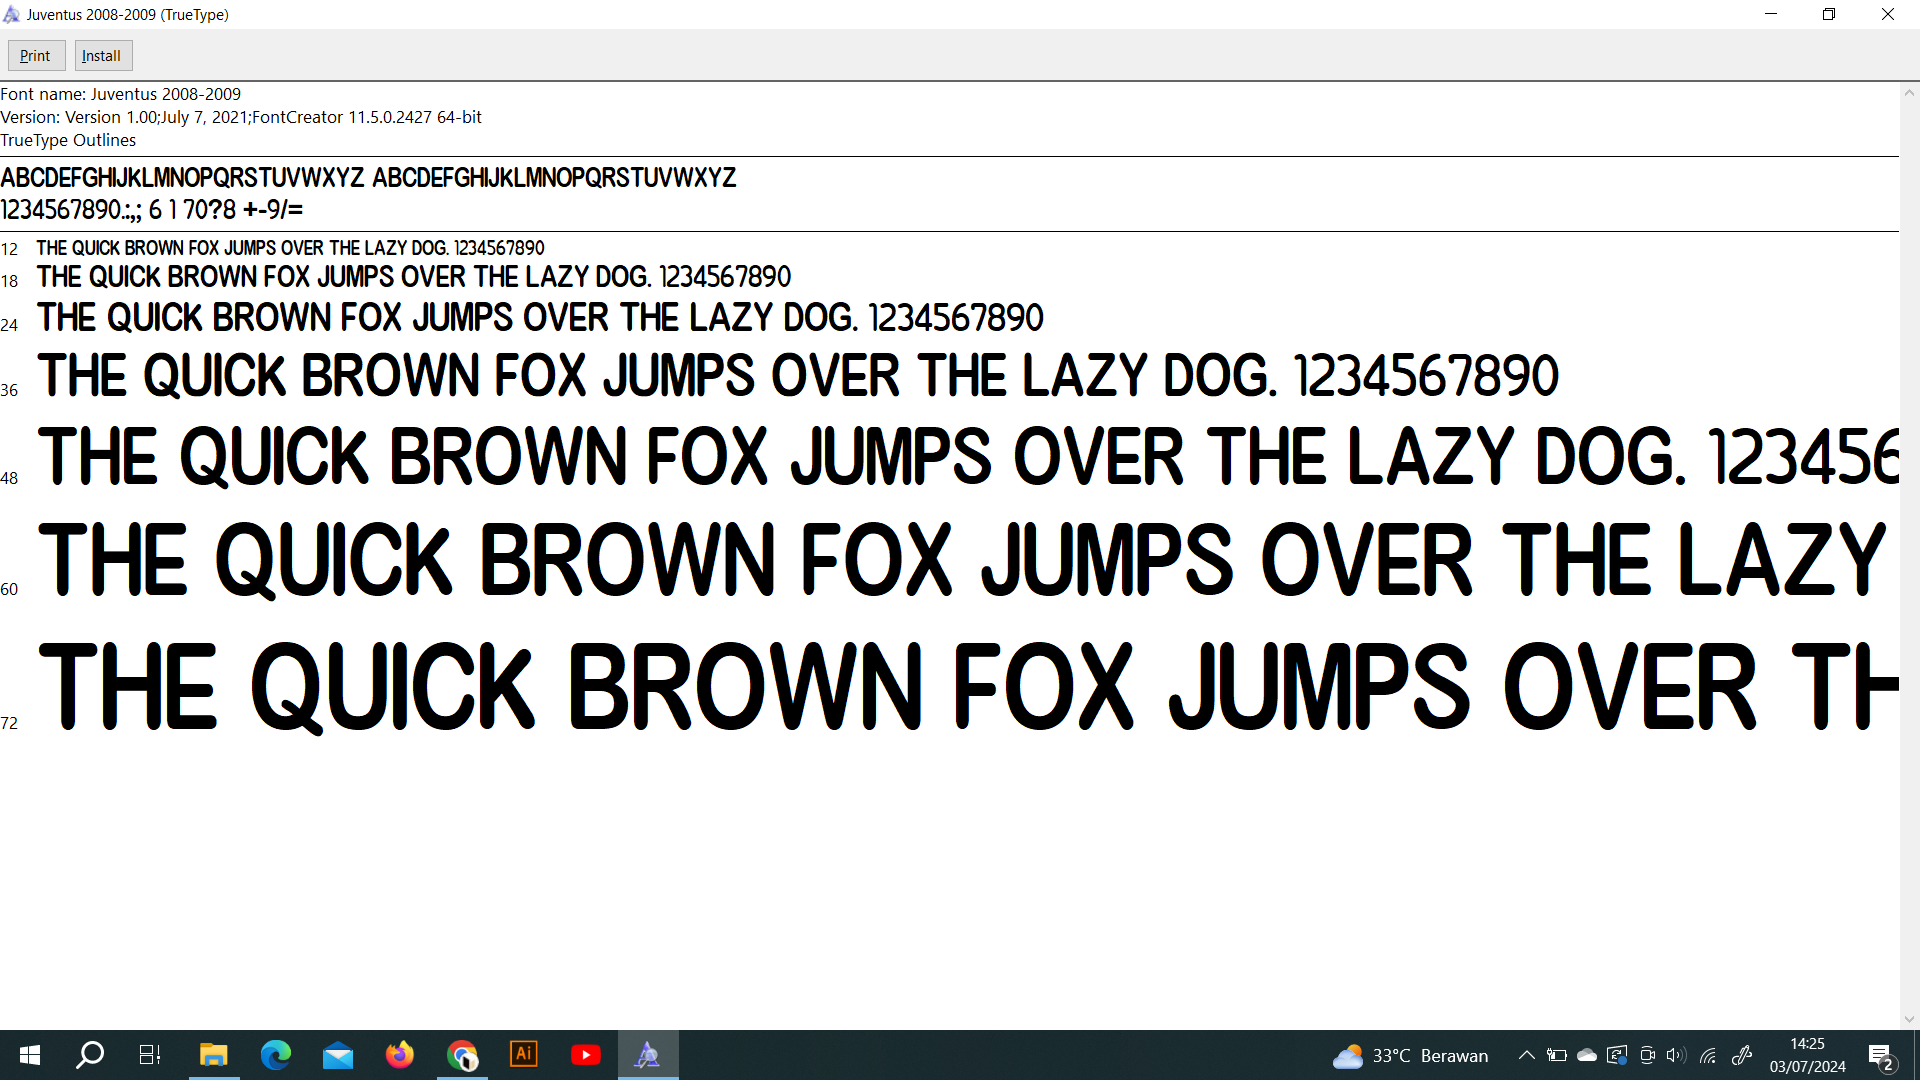Click the Install font button
Viewport: 1920px width, 1080px height.
click(103, 56)
